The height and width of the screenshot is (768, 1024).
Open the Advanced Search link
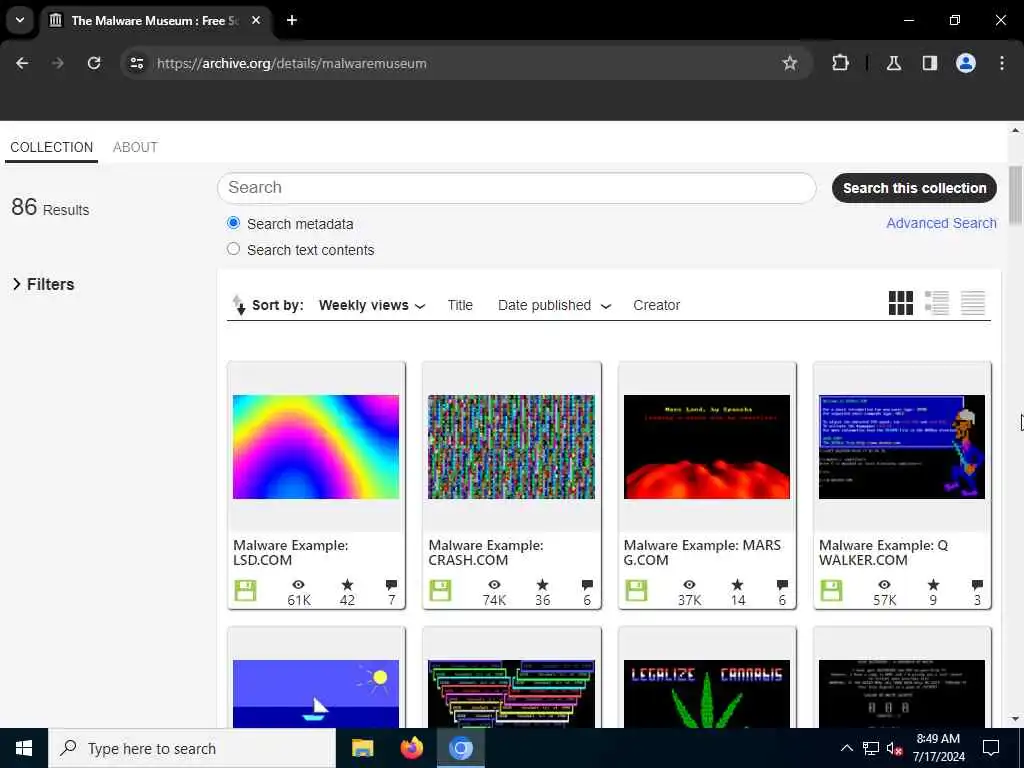coord(941,223)
